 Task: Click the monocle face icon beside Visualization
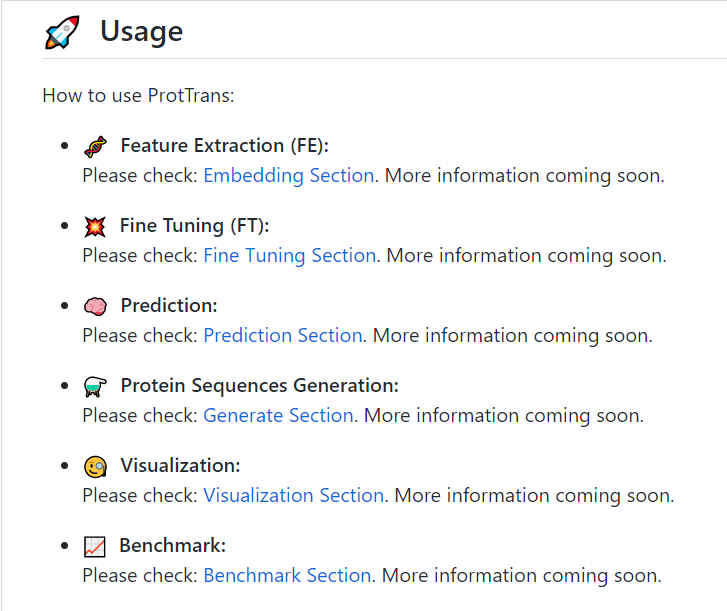point(95,466)
